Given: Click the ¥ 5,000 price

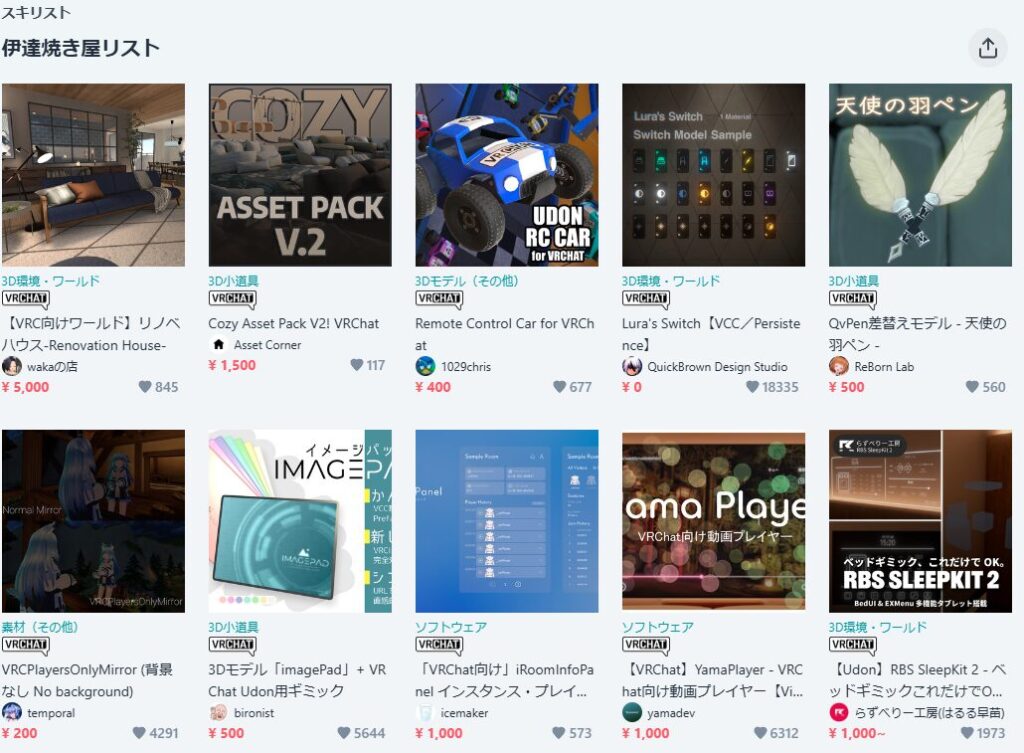Looking at the screenshot, I should 25,387.
